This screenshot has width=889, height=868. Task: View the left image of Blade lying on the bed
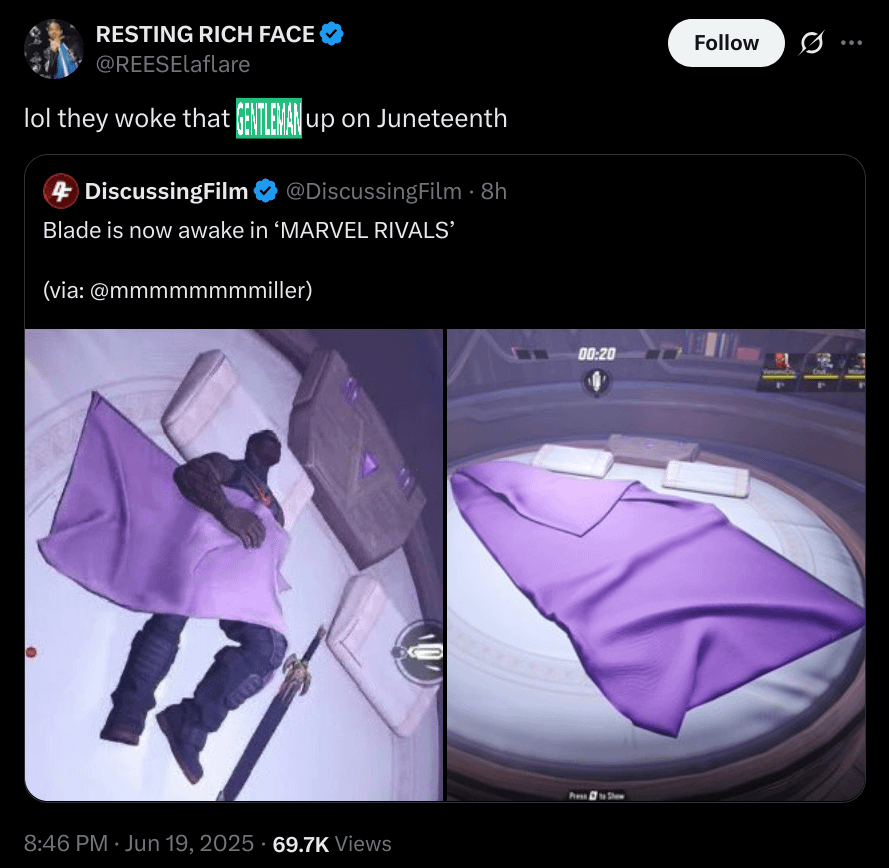click(x=234, y=565)
